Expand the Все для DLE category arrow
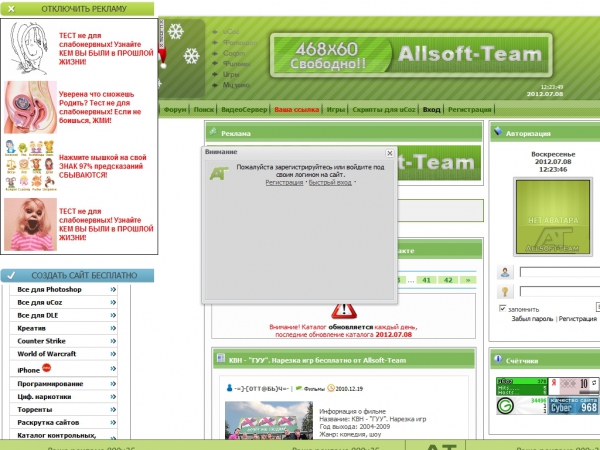 coord(113,316)
